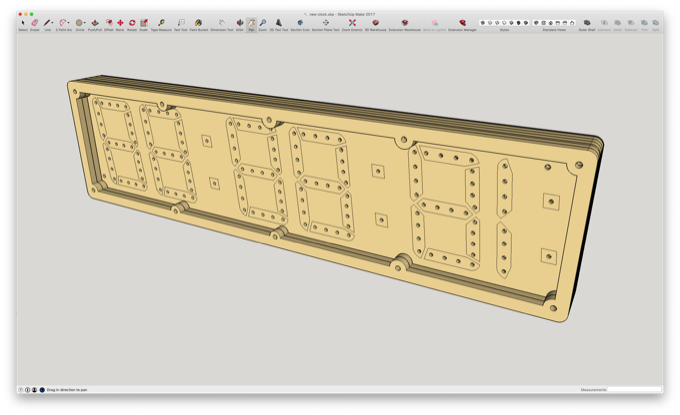Select the last Styles display button
Screen dimensions: 680x415
[x=526, y=23]
